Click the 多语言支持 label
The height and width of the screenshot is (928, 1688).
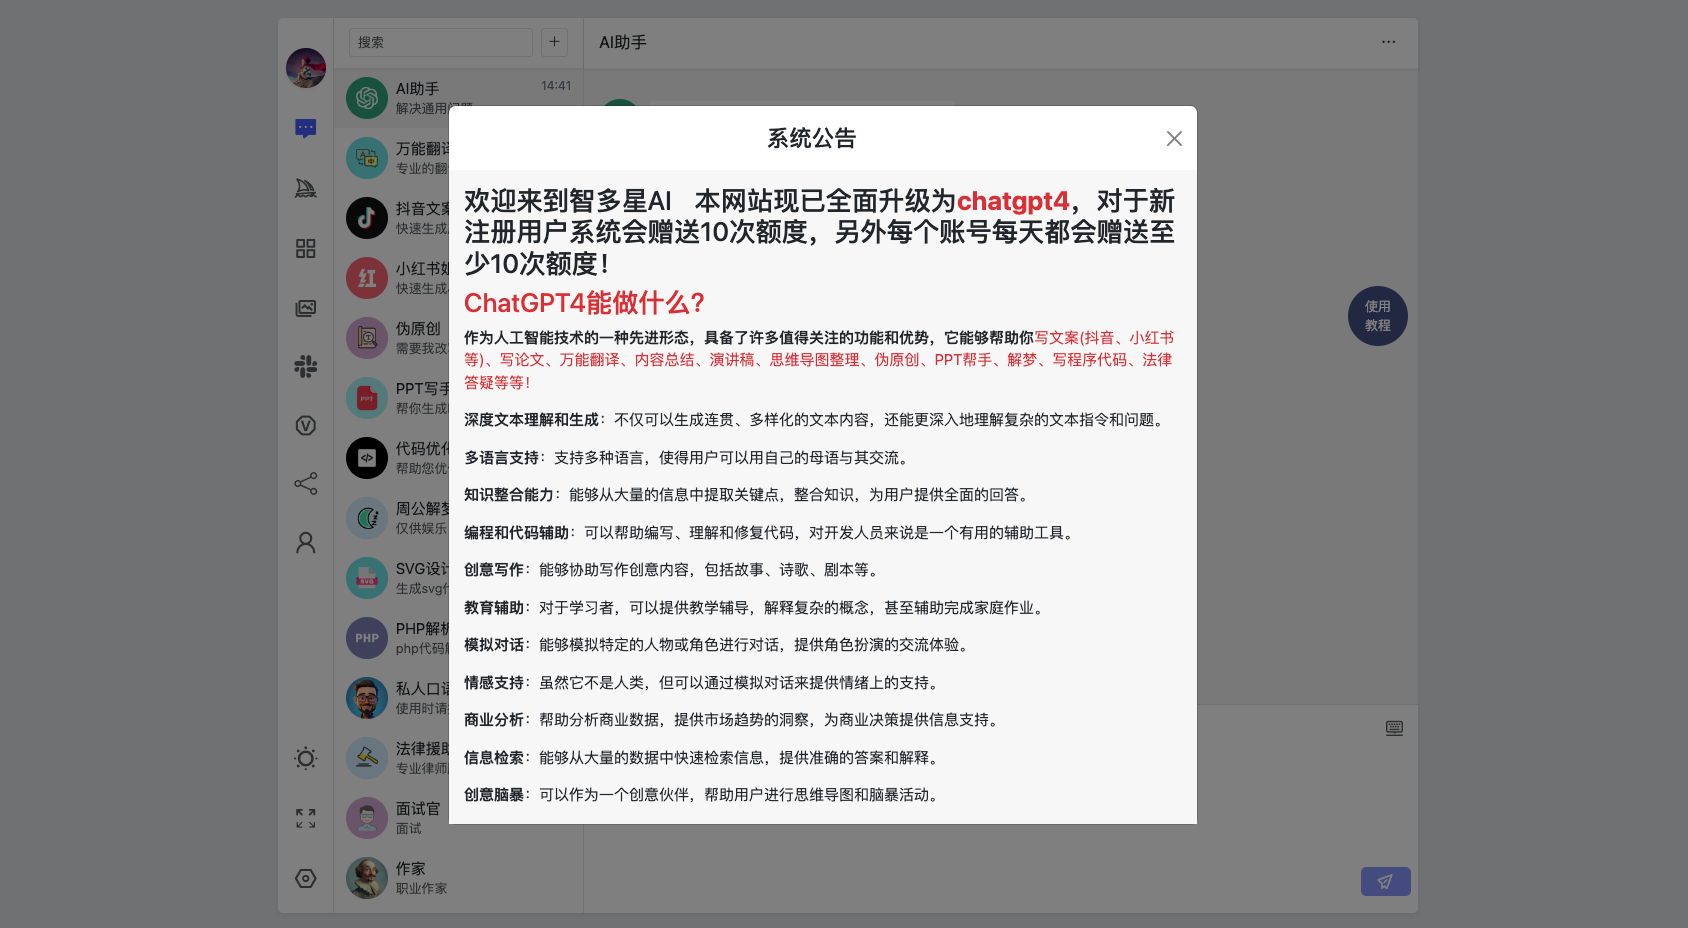click(x=501, y=458)
